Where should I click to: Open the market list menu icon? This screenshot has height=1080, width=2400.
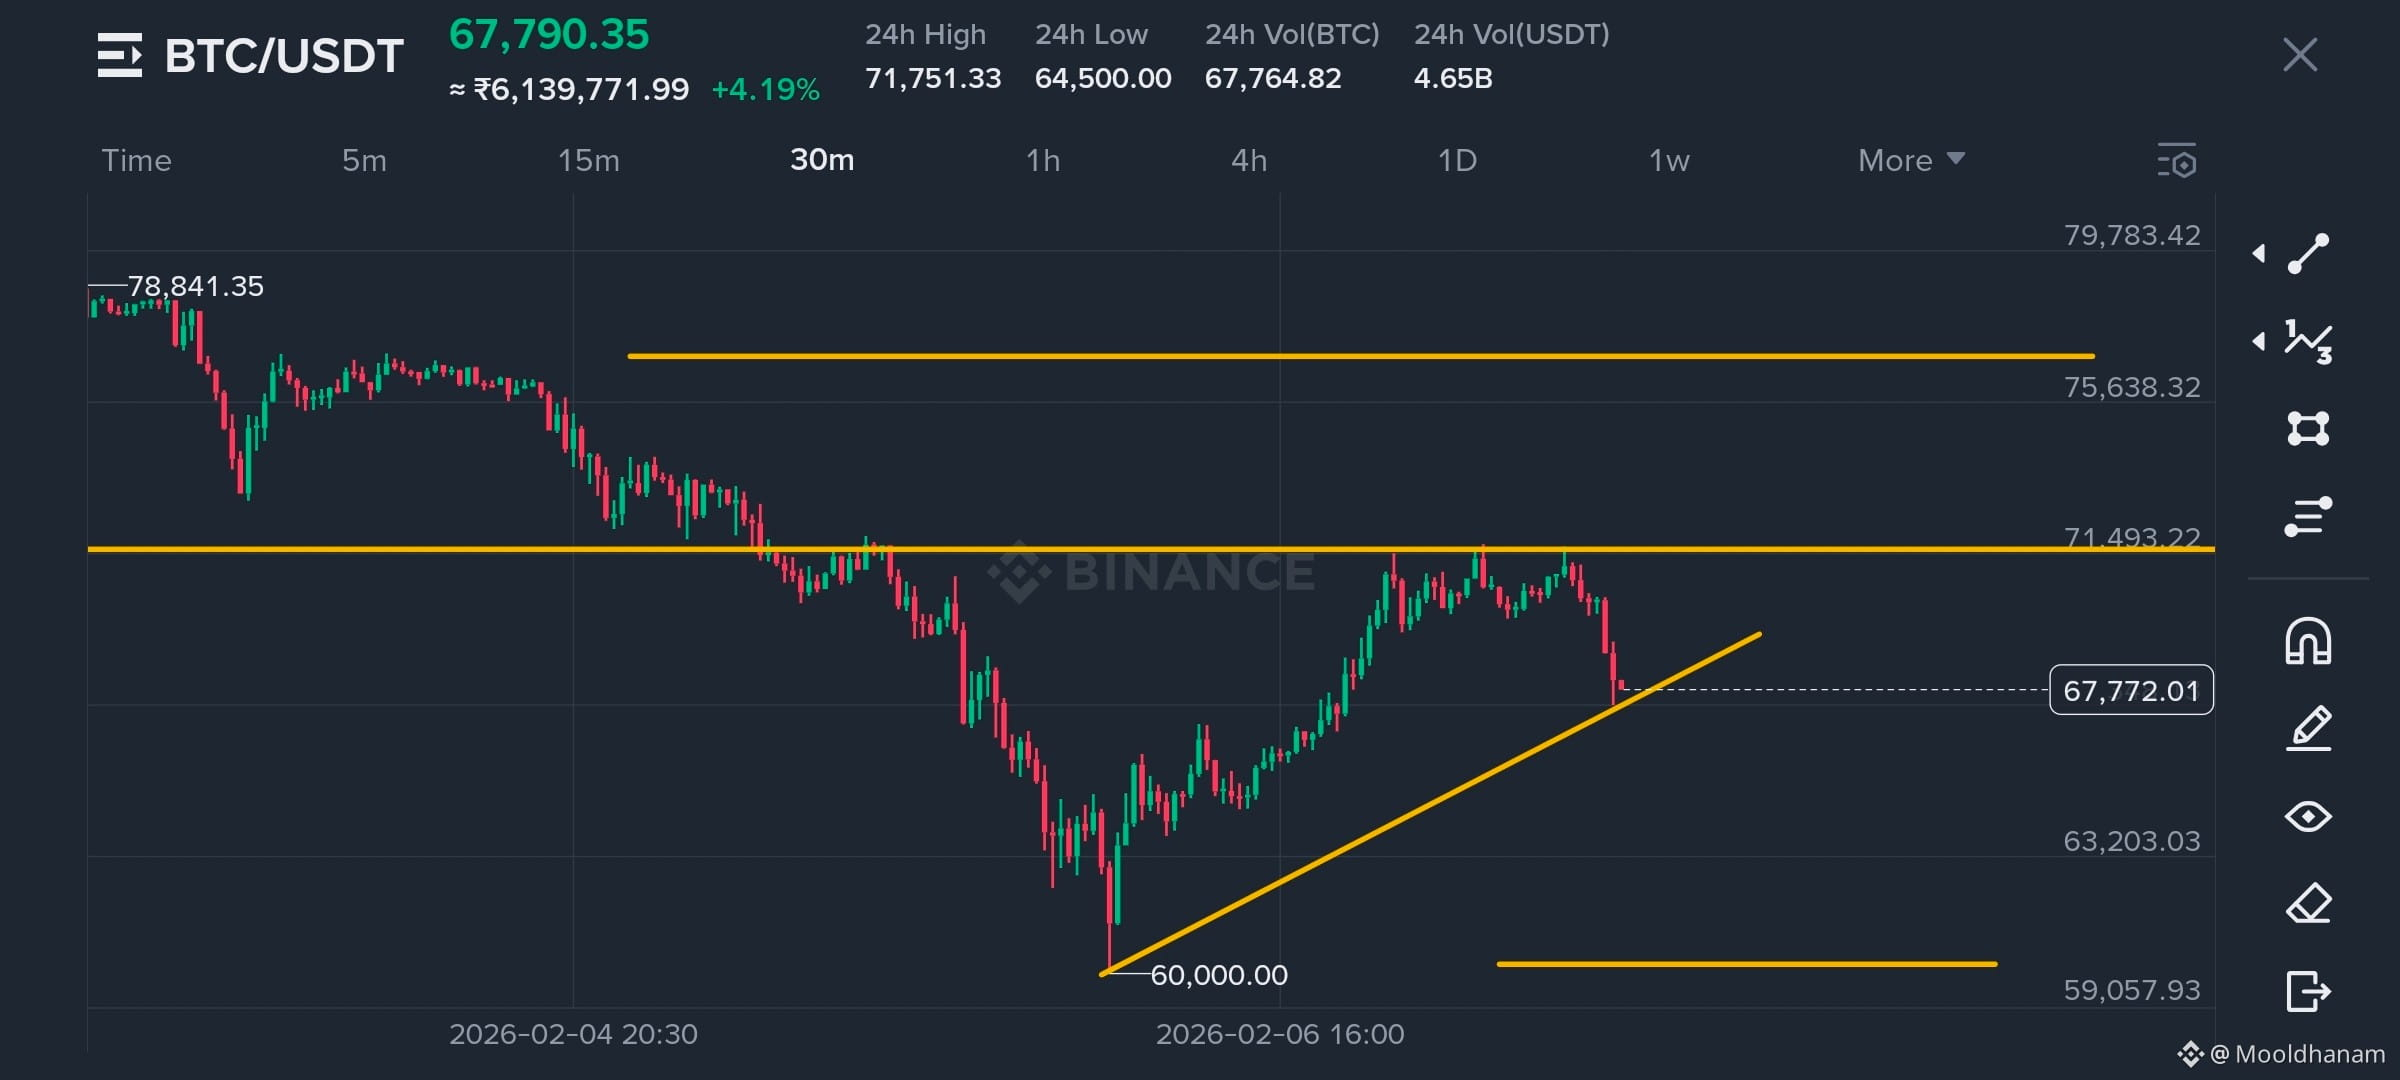pos(120,55)
